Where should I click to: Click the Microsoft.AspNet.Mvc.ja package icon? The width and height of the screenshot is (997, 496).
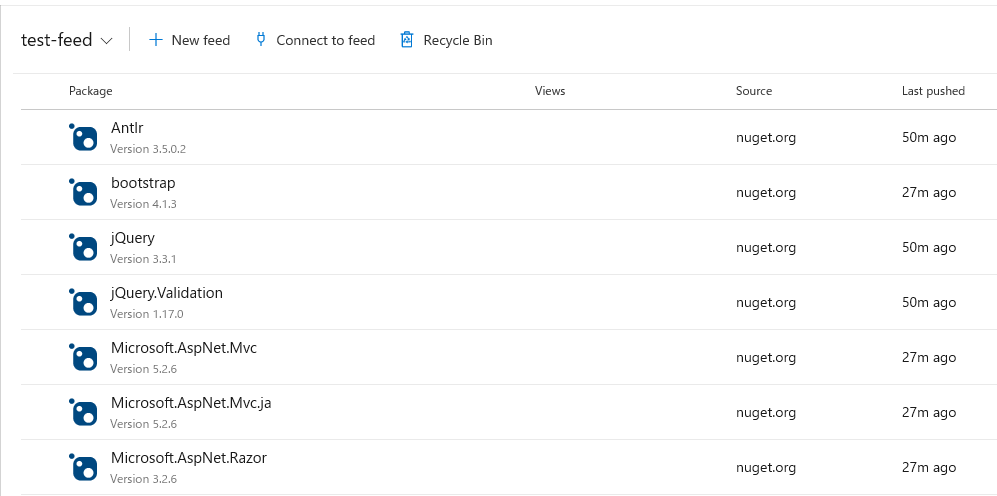pos(83,412)
